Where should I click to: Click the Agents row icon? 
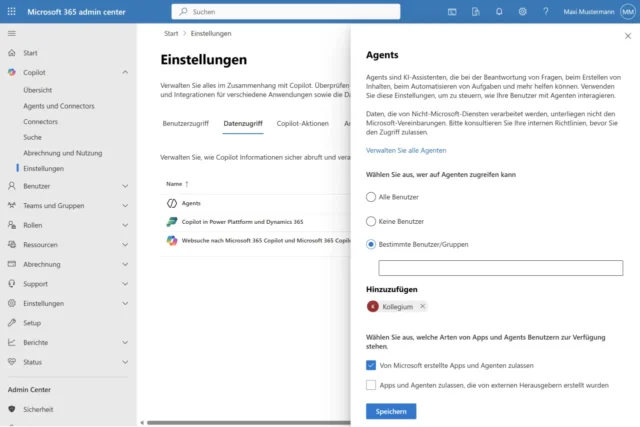point(172,203)
